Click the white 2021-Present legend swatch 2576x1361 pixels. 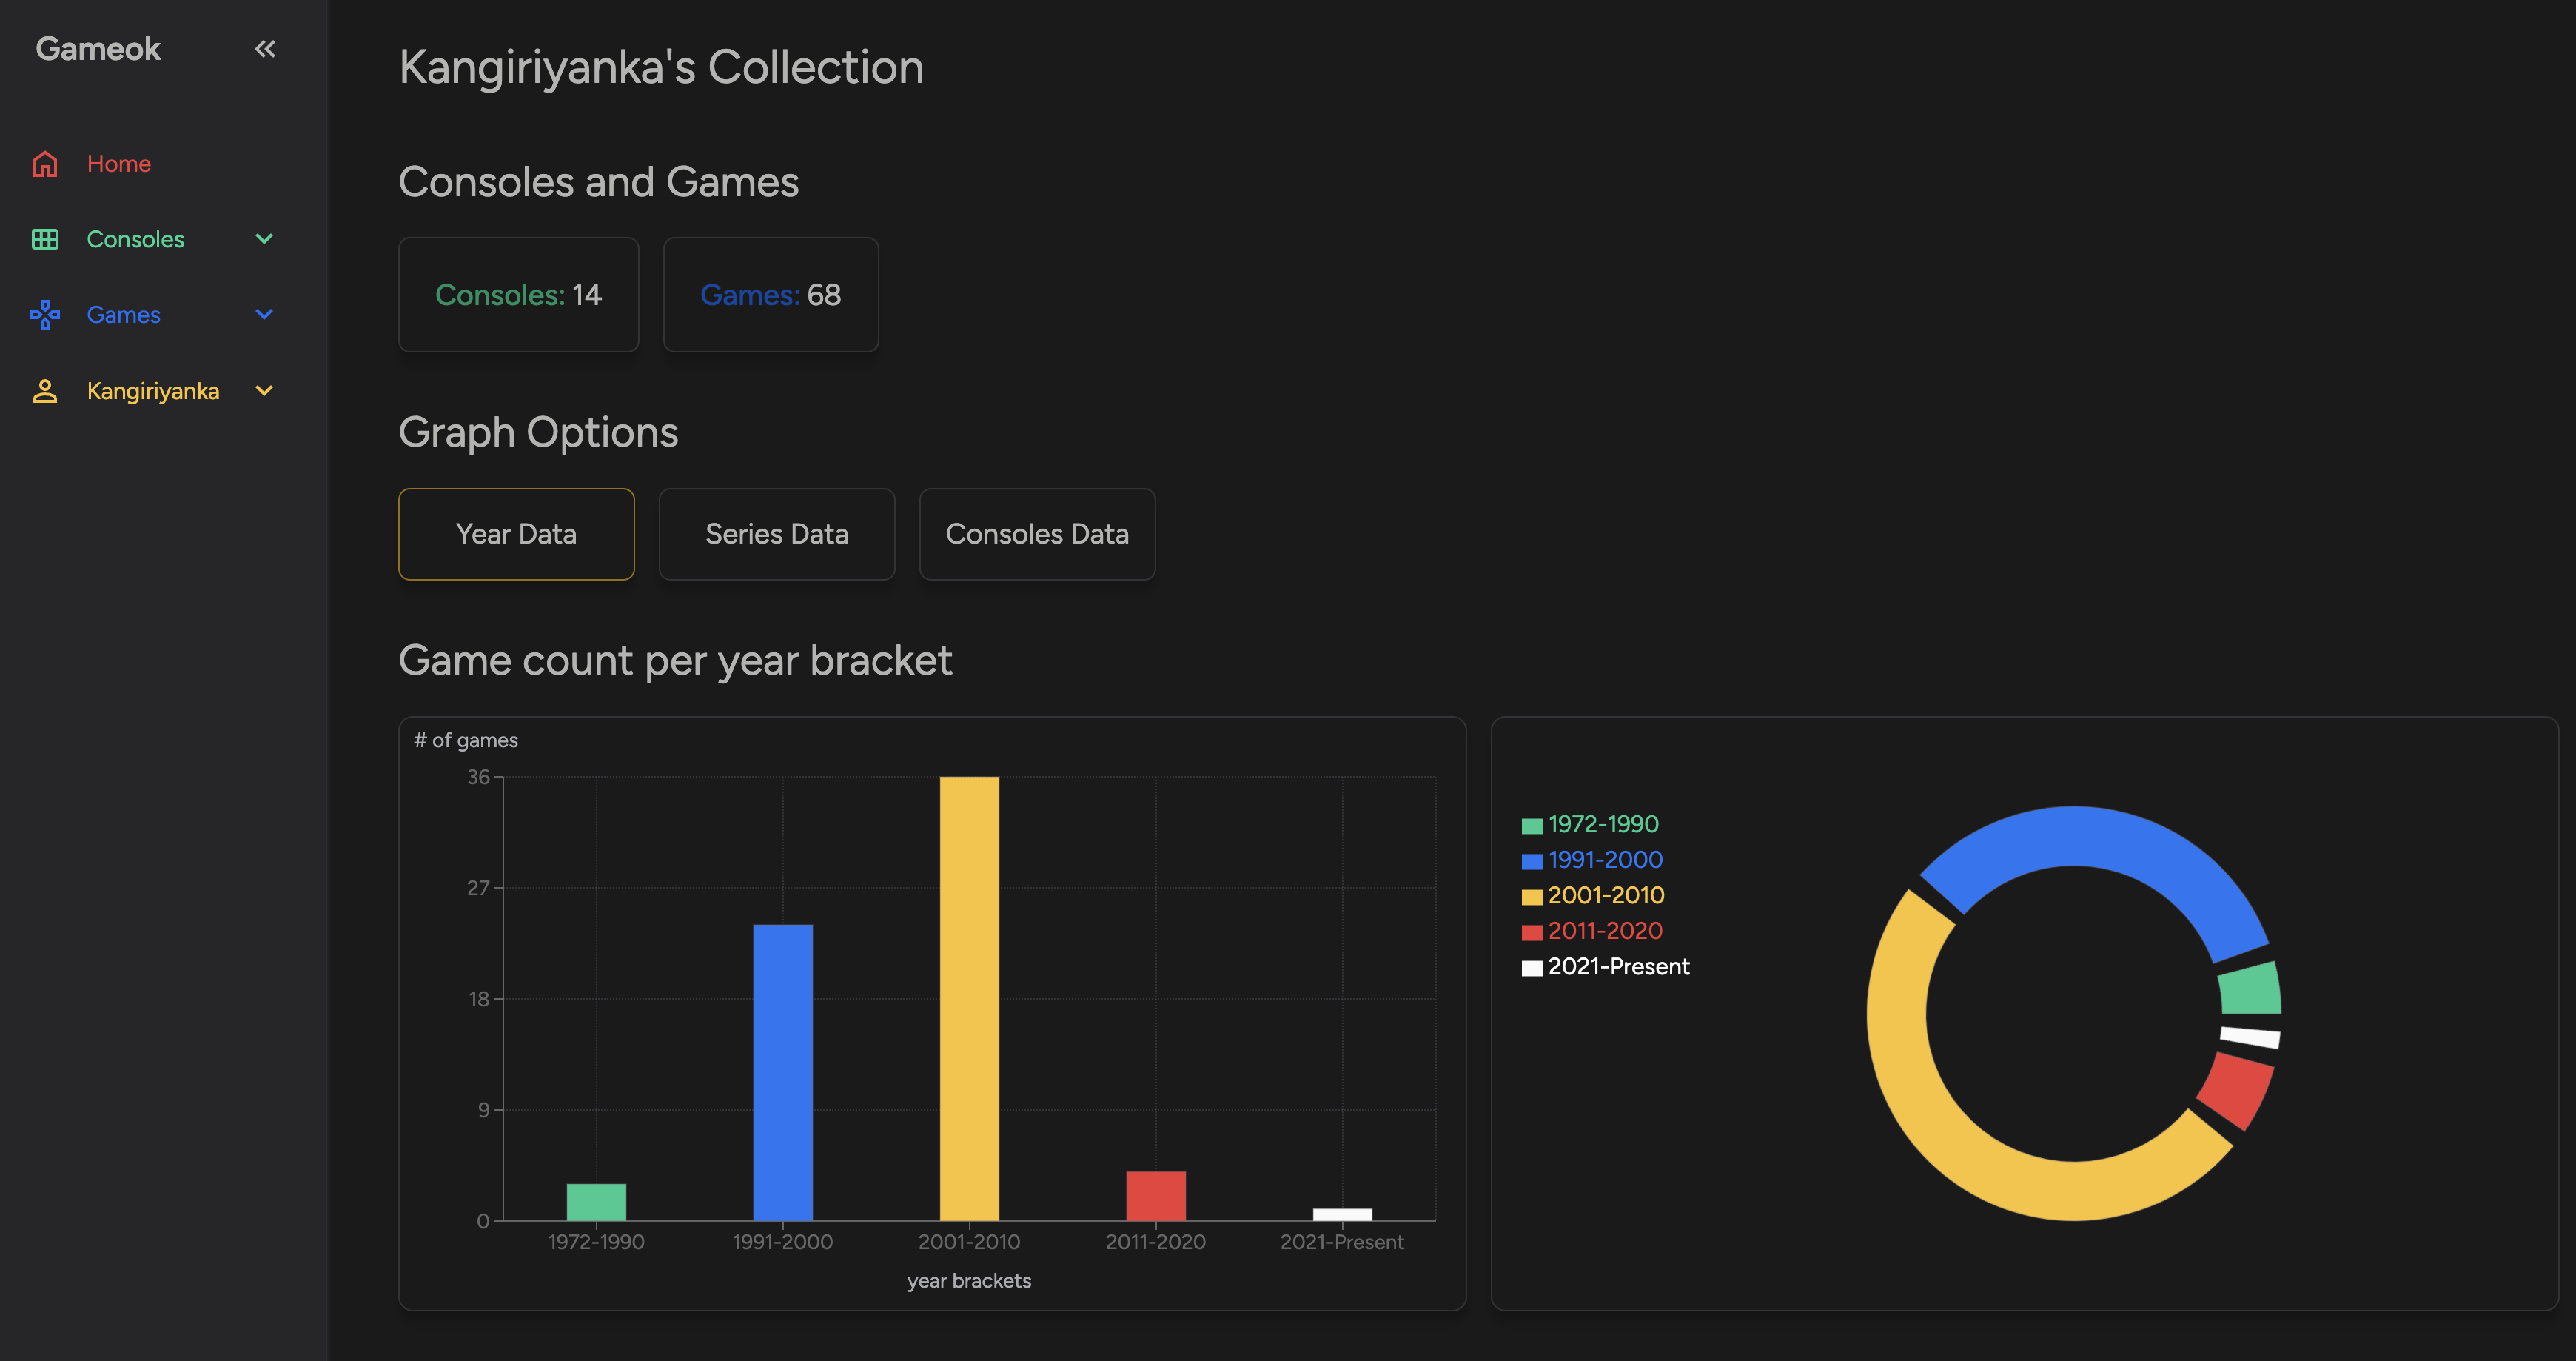pyautogui.click(x=1531, y=968)
